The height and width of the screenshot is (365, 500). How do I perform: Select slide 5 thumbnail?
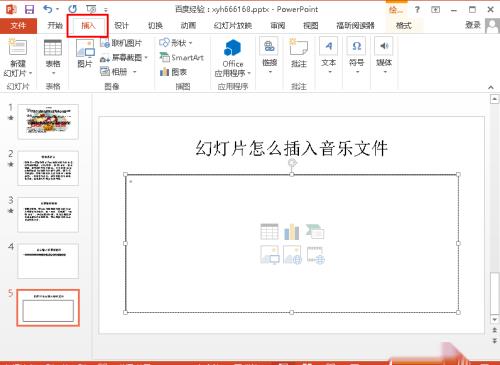tap(48, 308)
